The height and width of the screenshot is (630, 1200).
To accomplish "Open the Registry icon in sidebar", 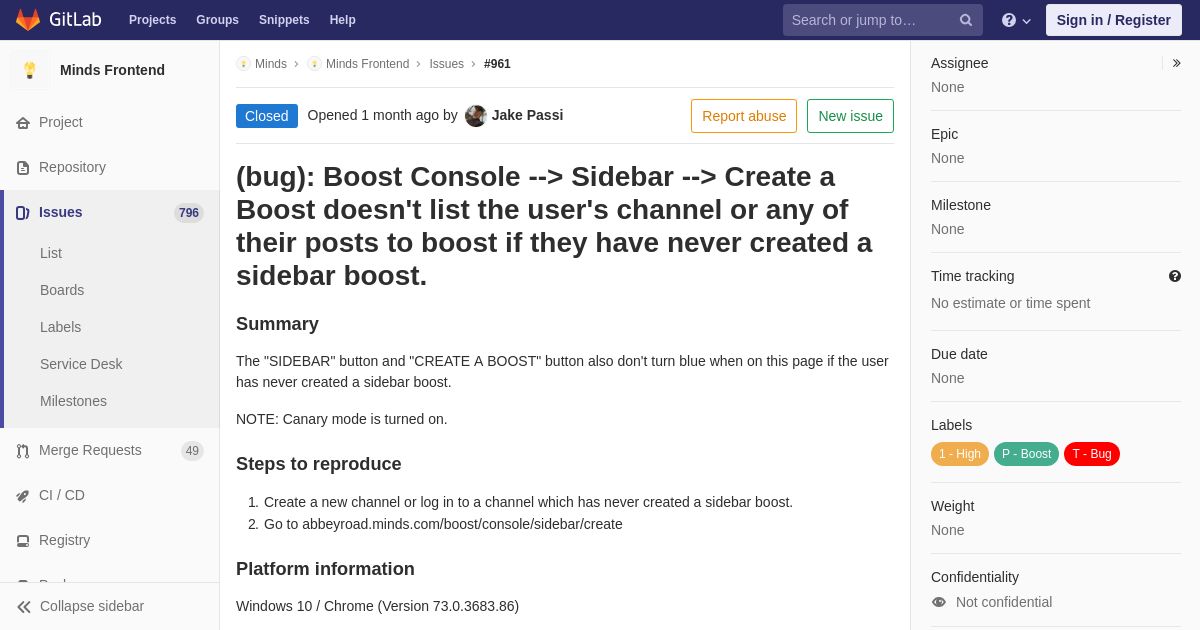I will 23,541.
